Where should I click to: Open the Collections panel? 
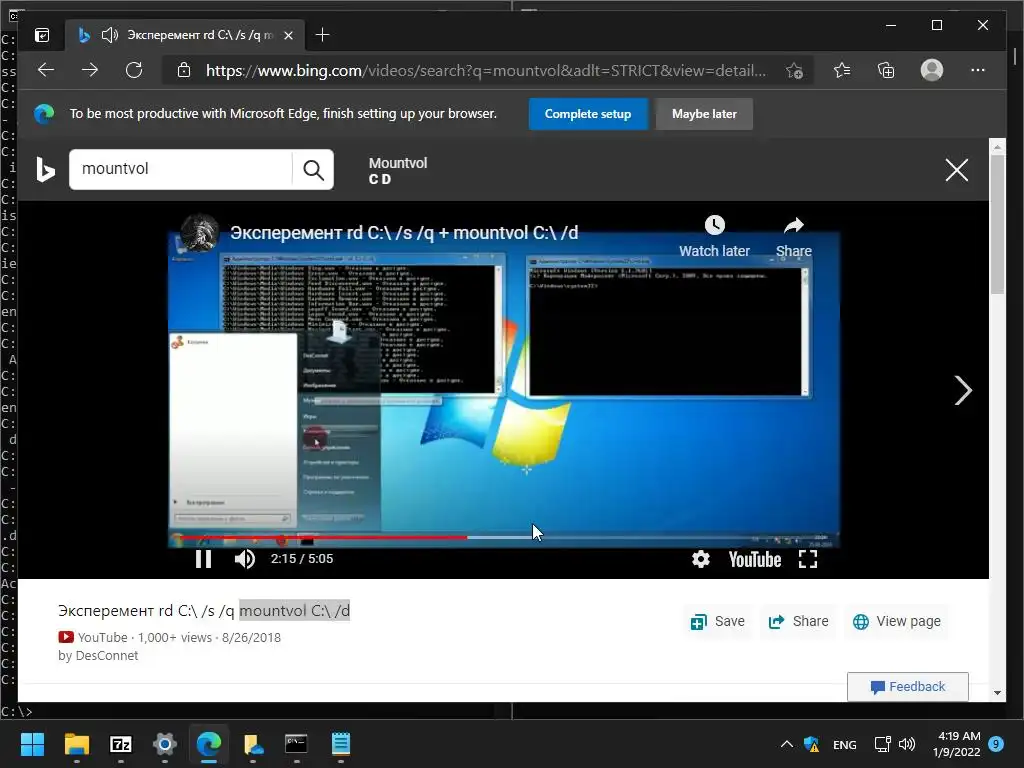click(x=886, y=70)
